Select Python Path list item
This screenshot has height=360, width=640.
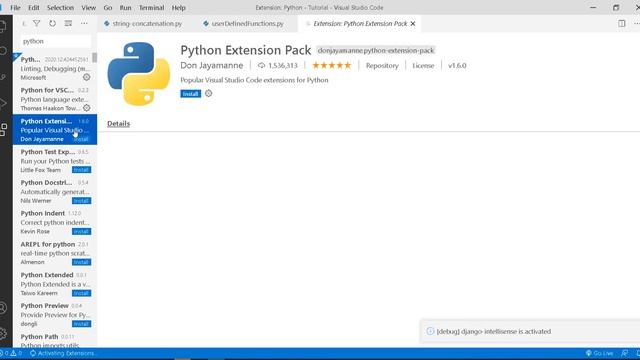[55, 339]
